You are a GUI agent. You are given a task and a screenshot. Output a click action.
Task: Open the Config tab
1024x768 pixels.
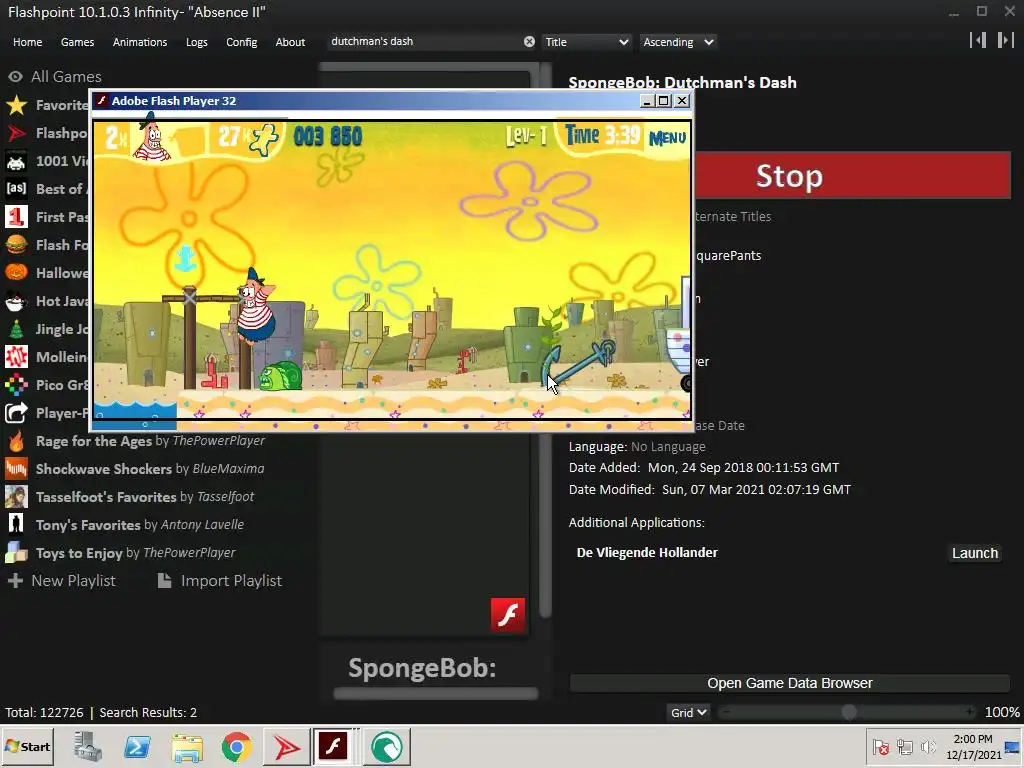242,42
